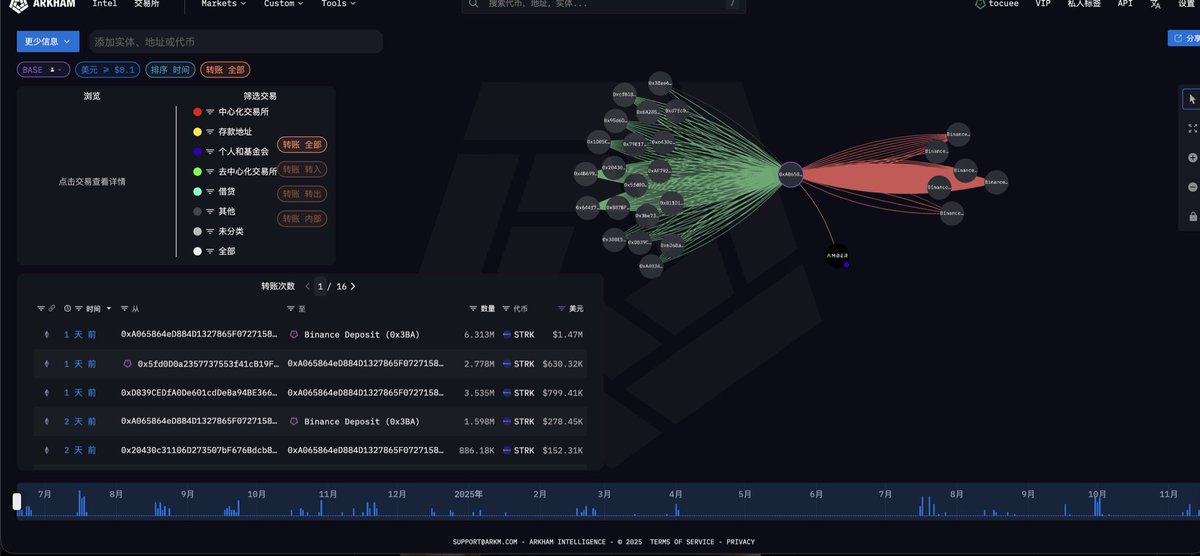This screenshot has width=1200, height=556.
Task: Select 转账 内部 filter pill
Action: pyautogui.click(x=302, y=218)
